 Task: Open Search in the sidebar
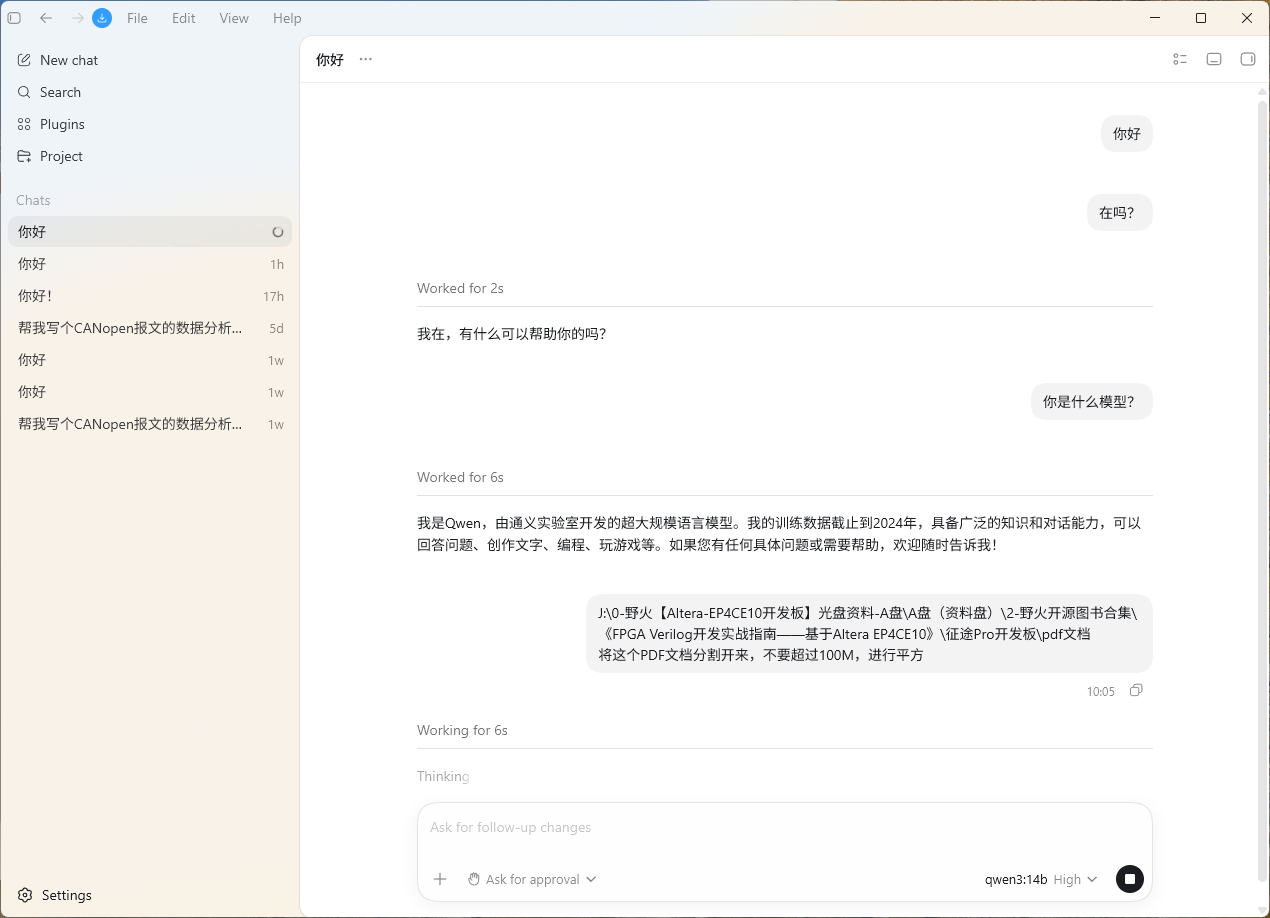point(150,92)
